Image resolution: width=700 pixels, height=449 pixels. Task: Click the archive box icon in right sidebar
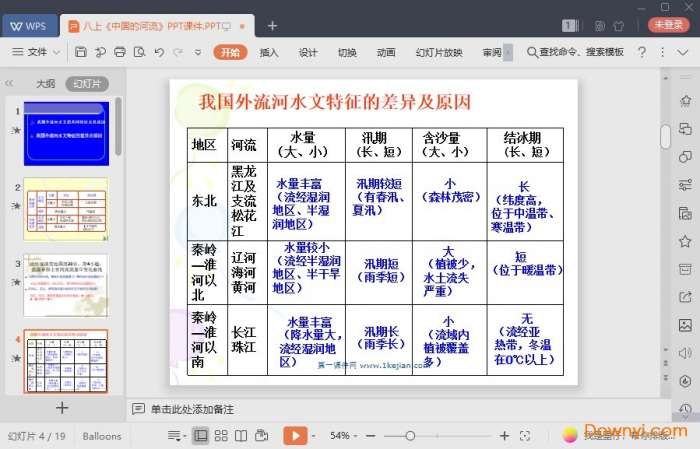685,269
